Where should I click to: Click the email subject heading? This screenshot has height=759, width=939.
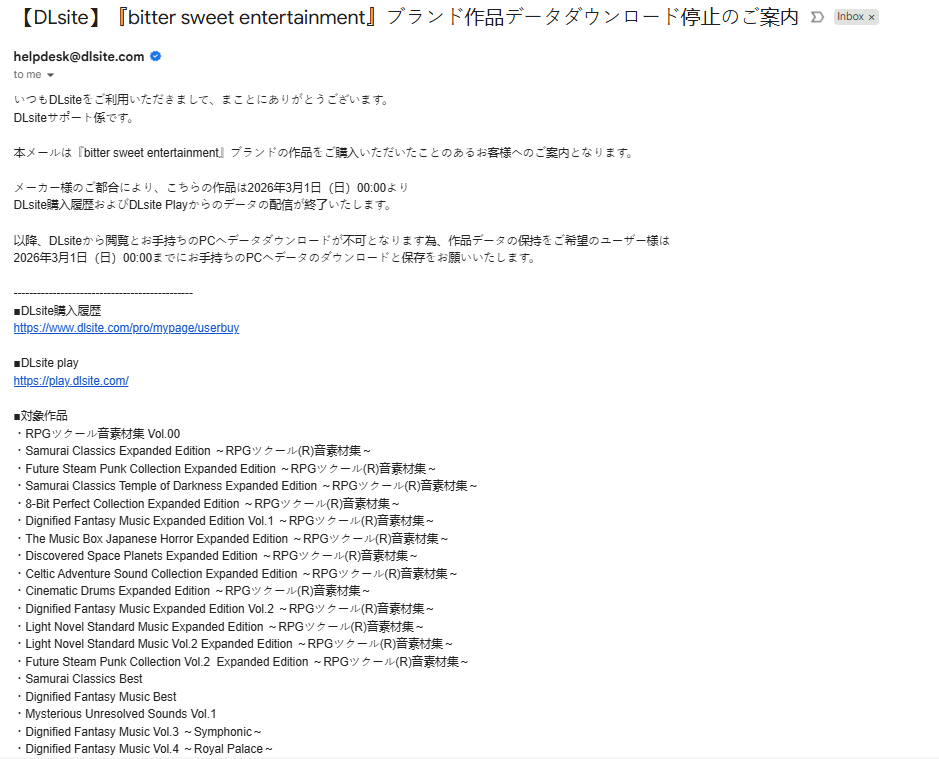tap(408, 18)
